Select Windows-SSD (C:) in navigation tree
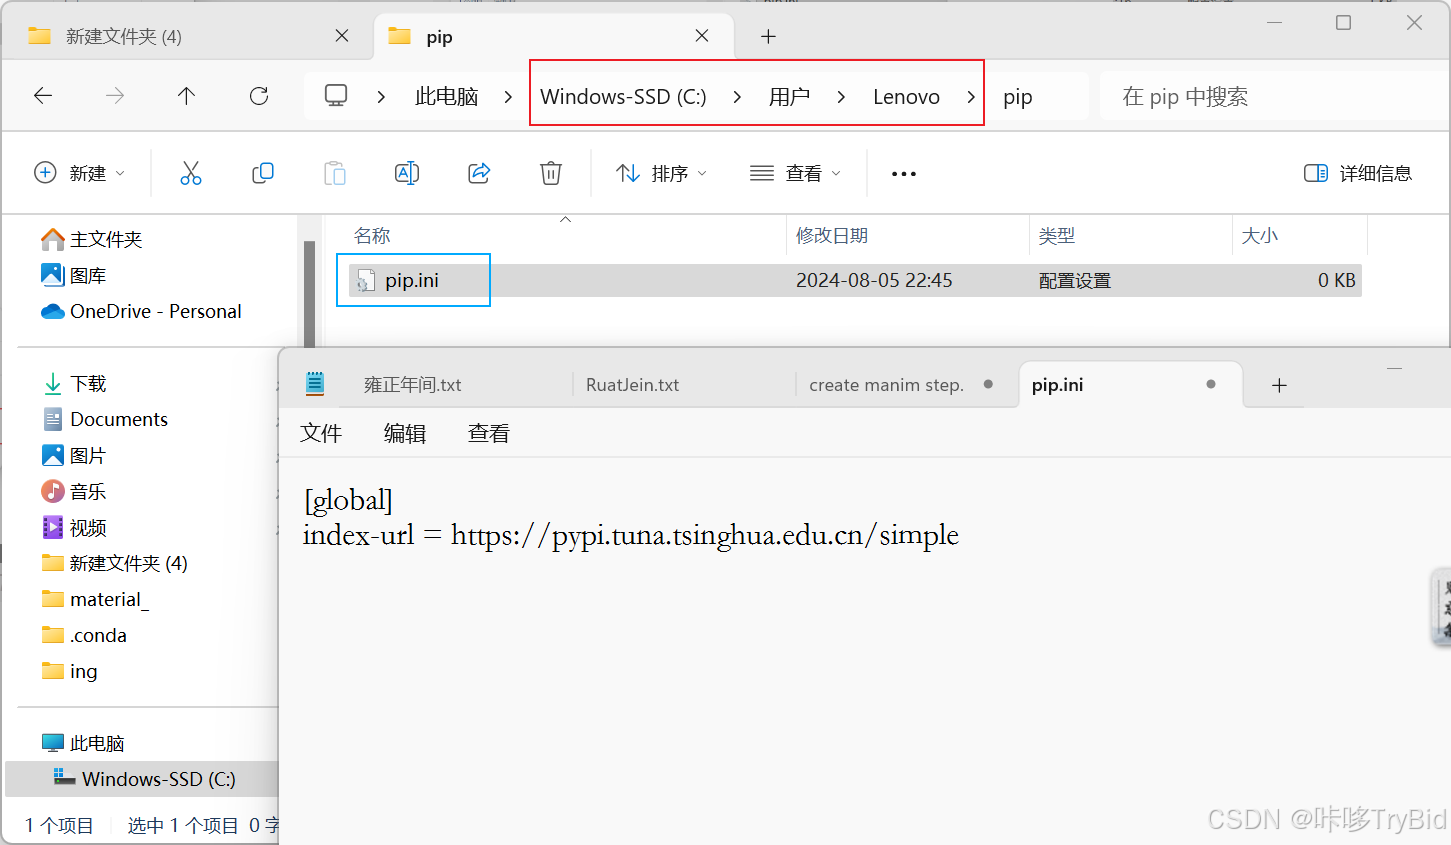 pos(144,779)
